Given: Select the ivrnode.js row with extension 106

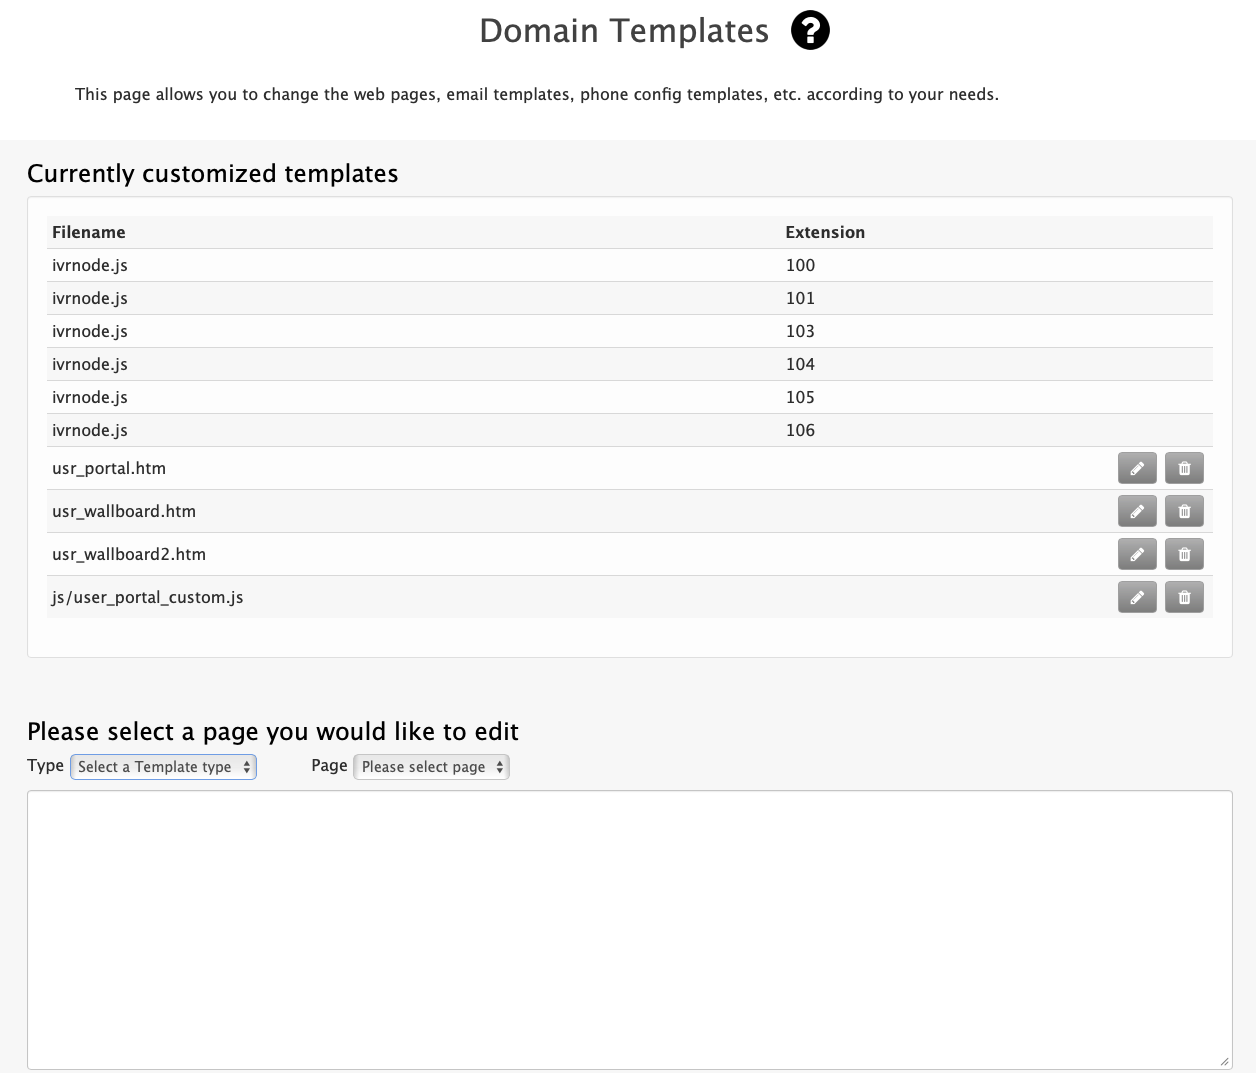Looking at the screenshot, I should click(x=400, y=430).
